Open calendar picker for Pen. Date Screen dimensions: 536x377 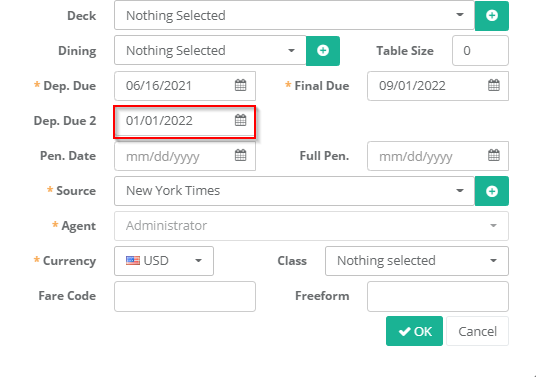click(240, 155)
